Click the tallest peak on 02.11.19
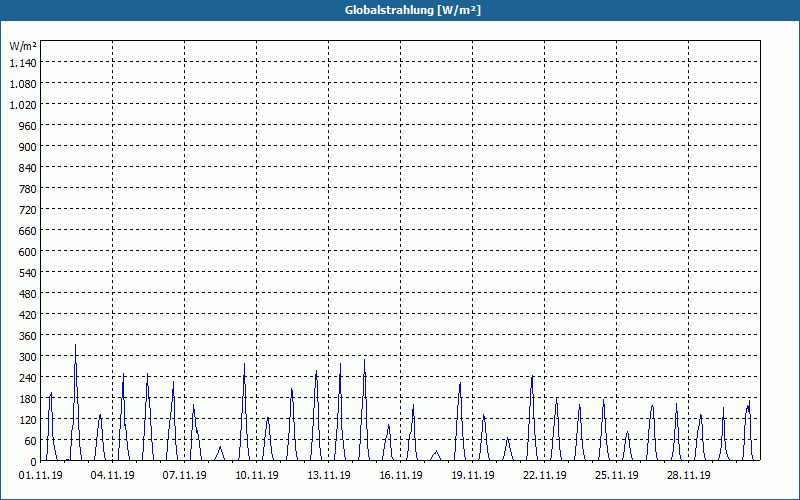 coord(76,345)
